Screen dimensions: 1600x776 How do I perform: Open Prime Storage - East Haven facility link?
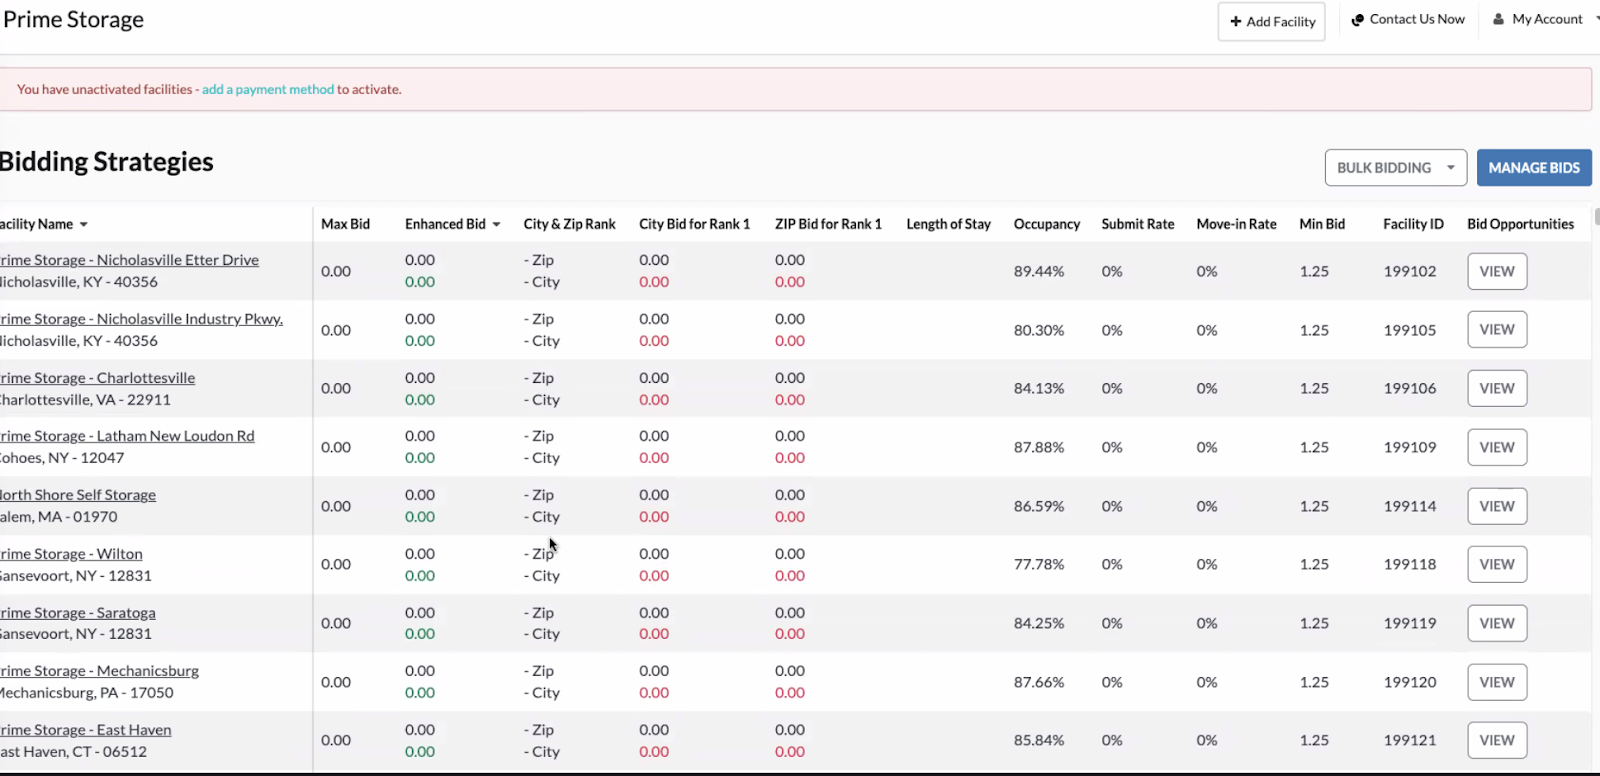tap(85, 730)
